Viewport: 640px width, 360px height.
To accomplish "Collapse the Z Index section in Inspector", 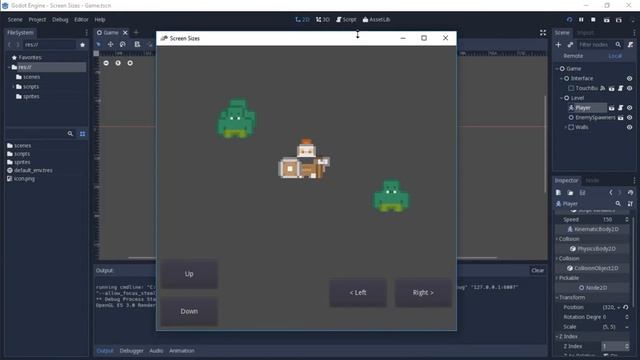I will [557, 337].
